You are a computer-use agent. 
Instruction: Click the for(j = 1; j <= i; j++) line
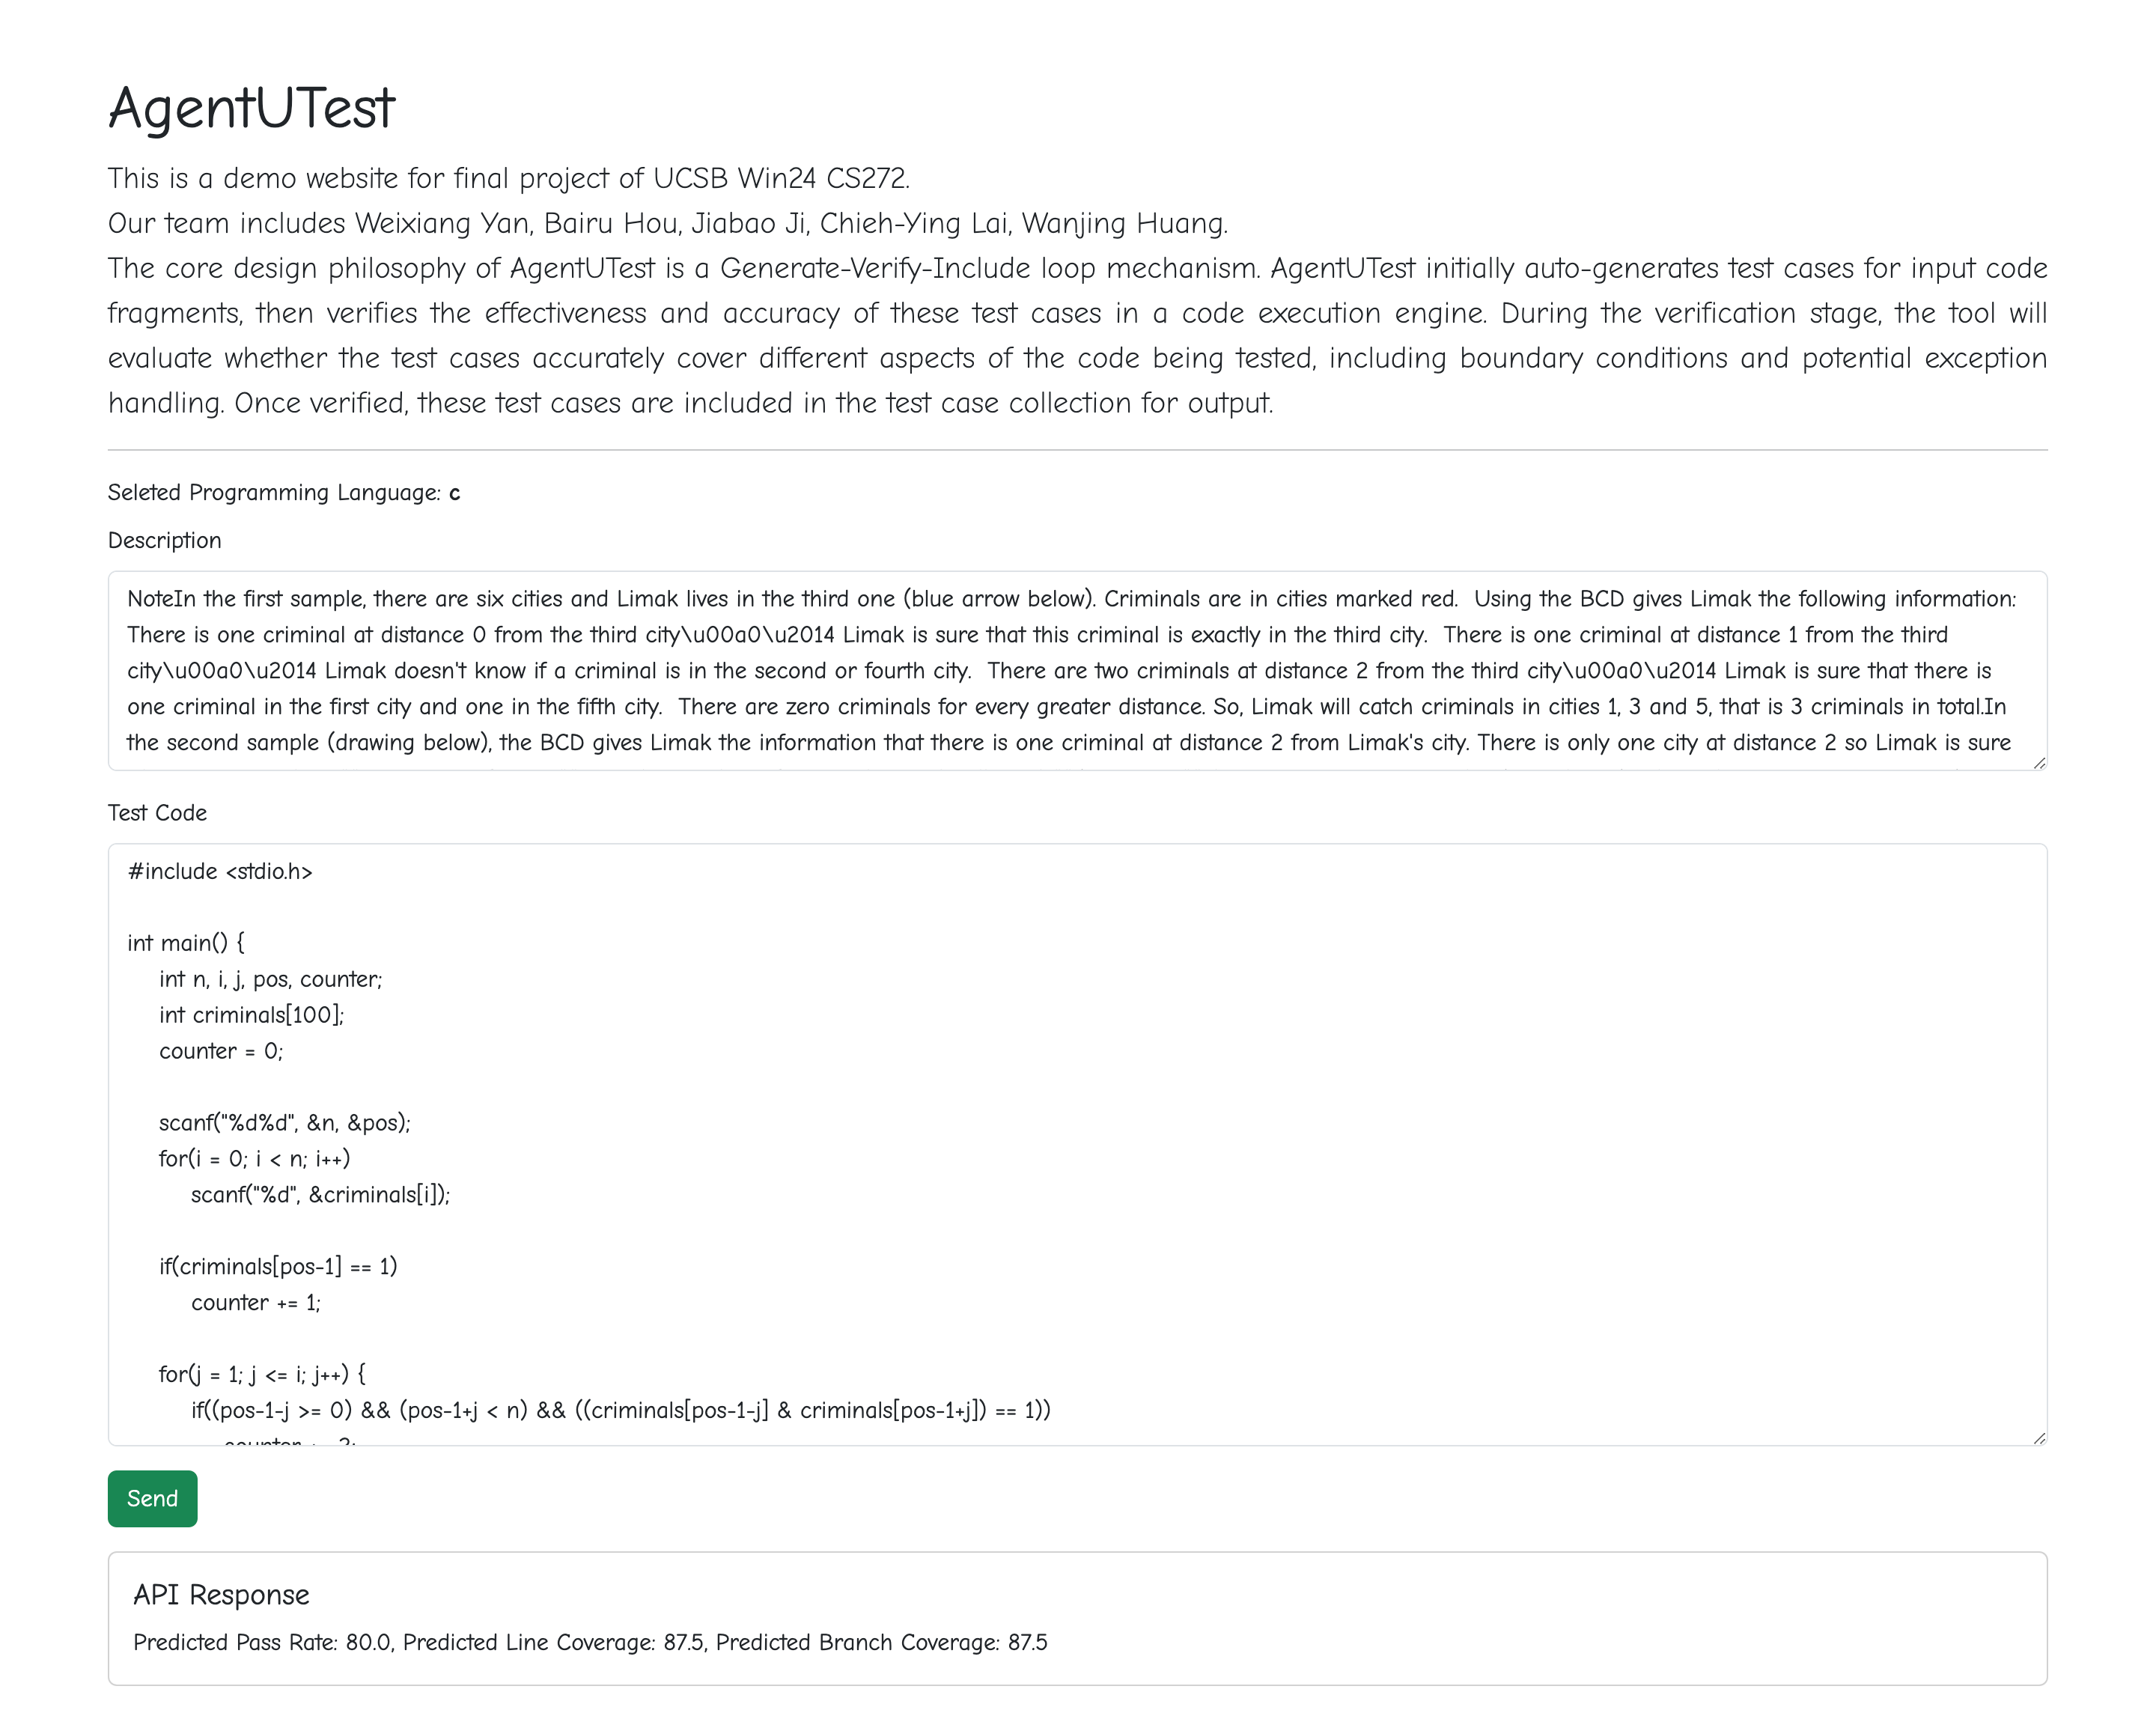[x=262, y=1374]
